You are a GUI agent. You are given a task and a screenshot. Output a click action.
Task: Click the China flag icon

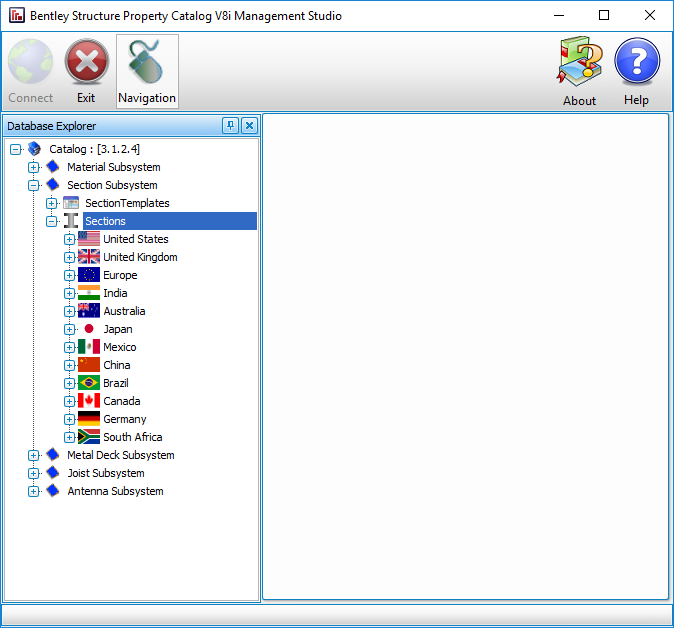(x=89, y=365)
